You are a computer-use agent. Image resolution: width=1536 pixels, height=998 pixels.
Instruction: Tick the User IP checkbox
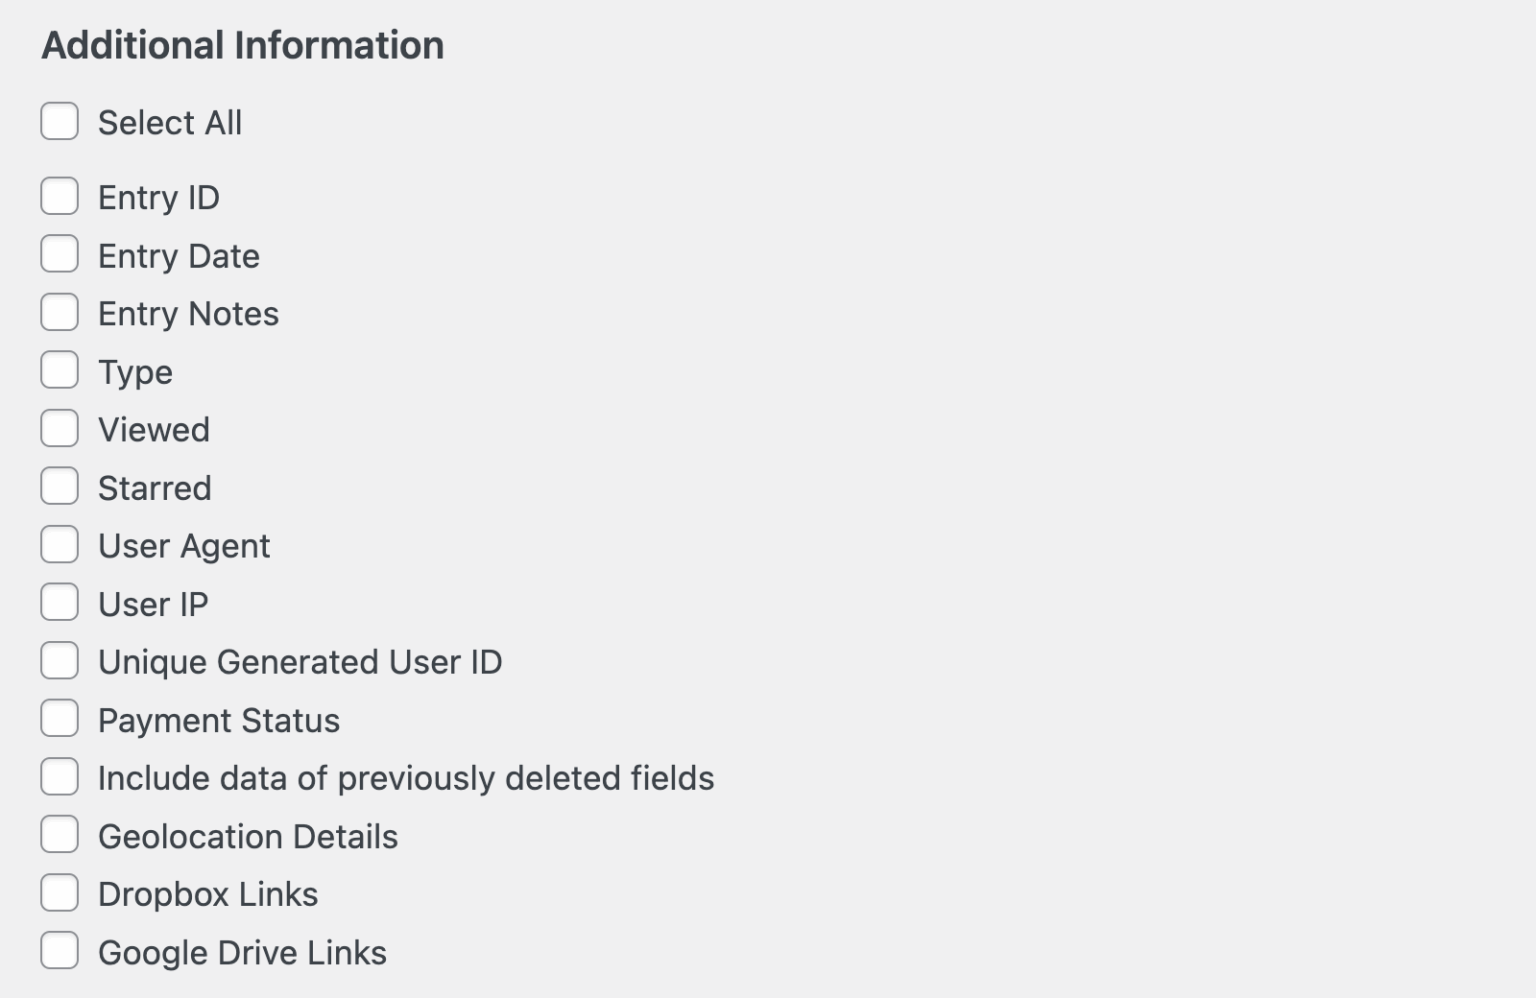(x=59, y=602)
